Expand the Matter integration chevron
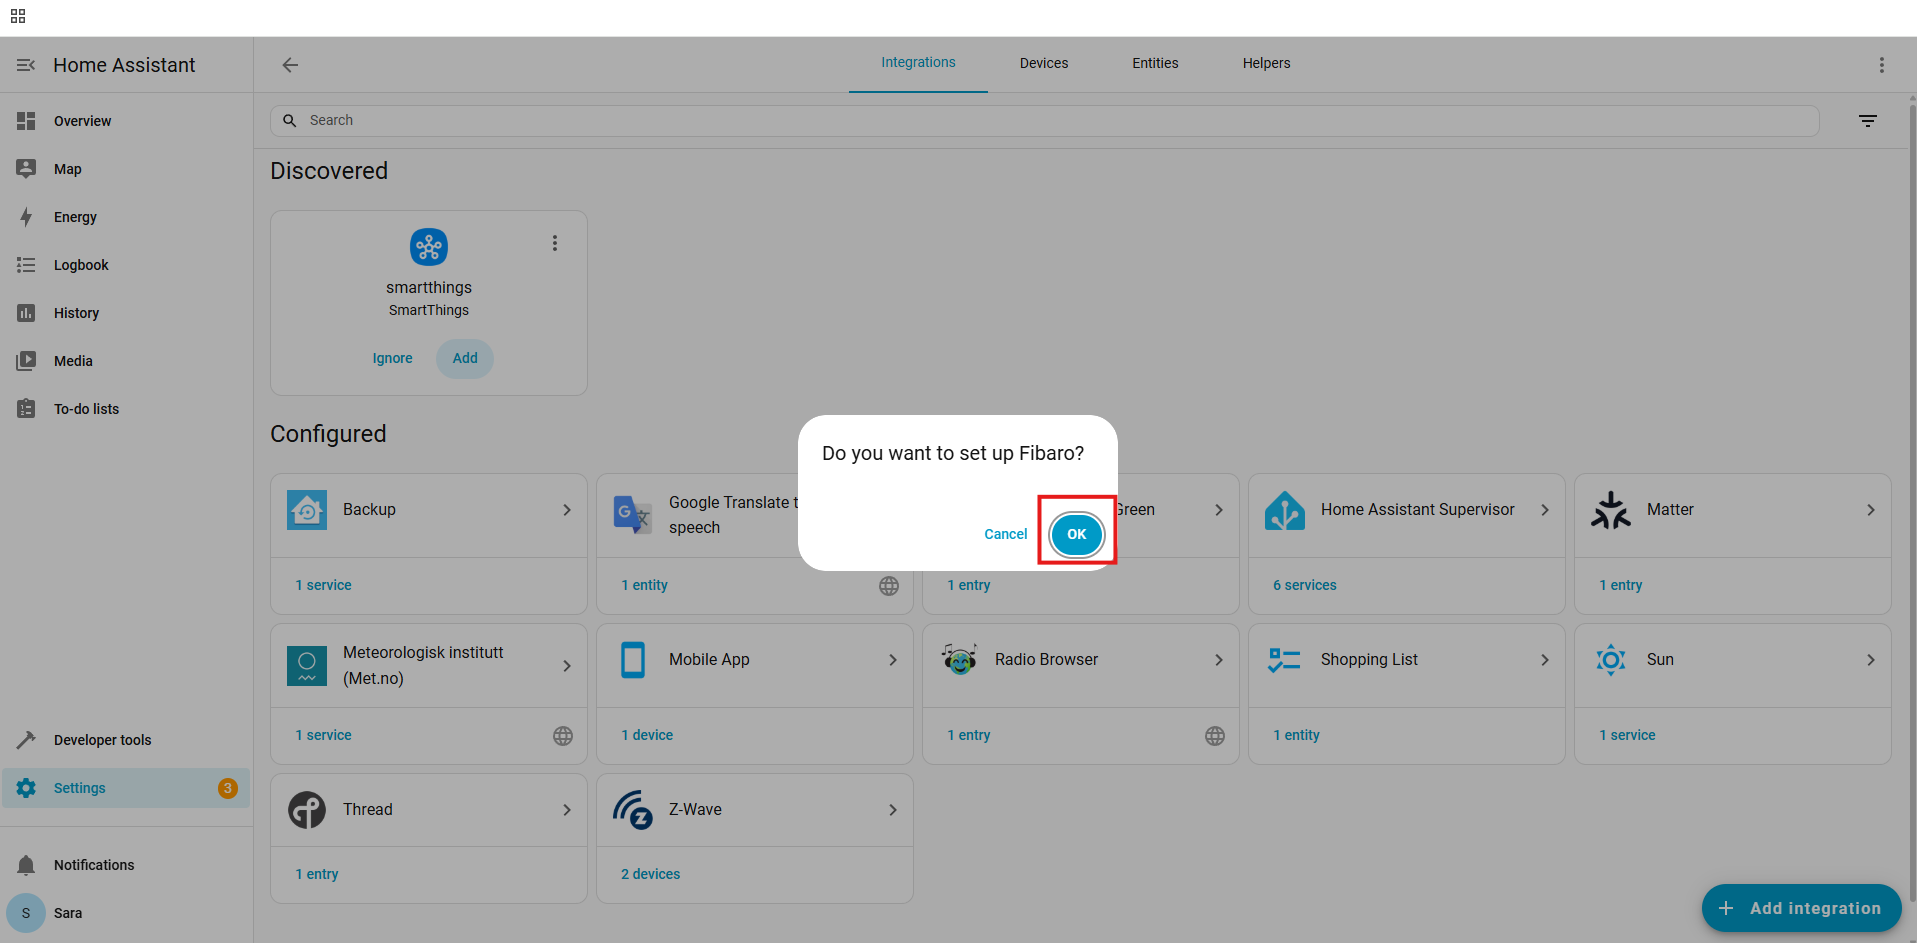Viewport: 1917px width, 943px height. coord(1871,510)
